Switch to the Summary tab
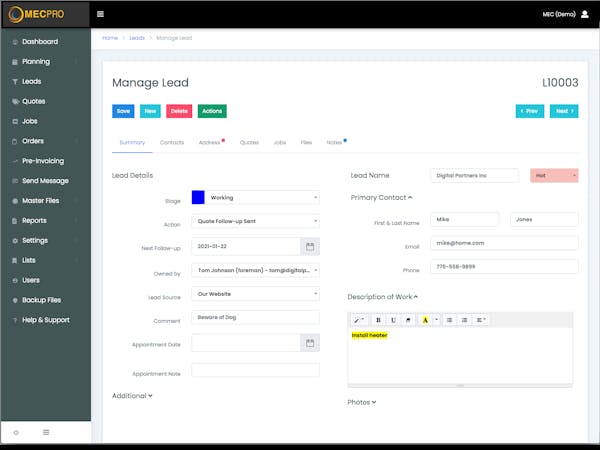 [x=132, y=142]
